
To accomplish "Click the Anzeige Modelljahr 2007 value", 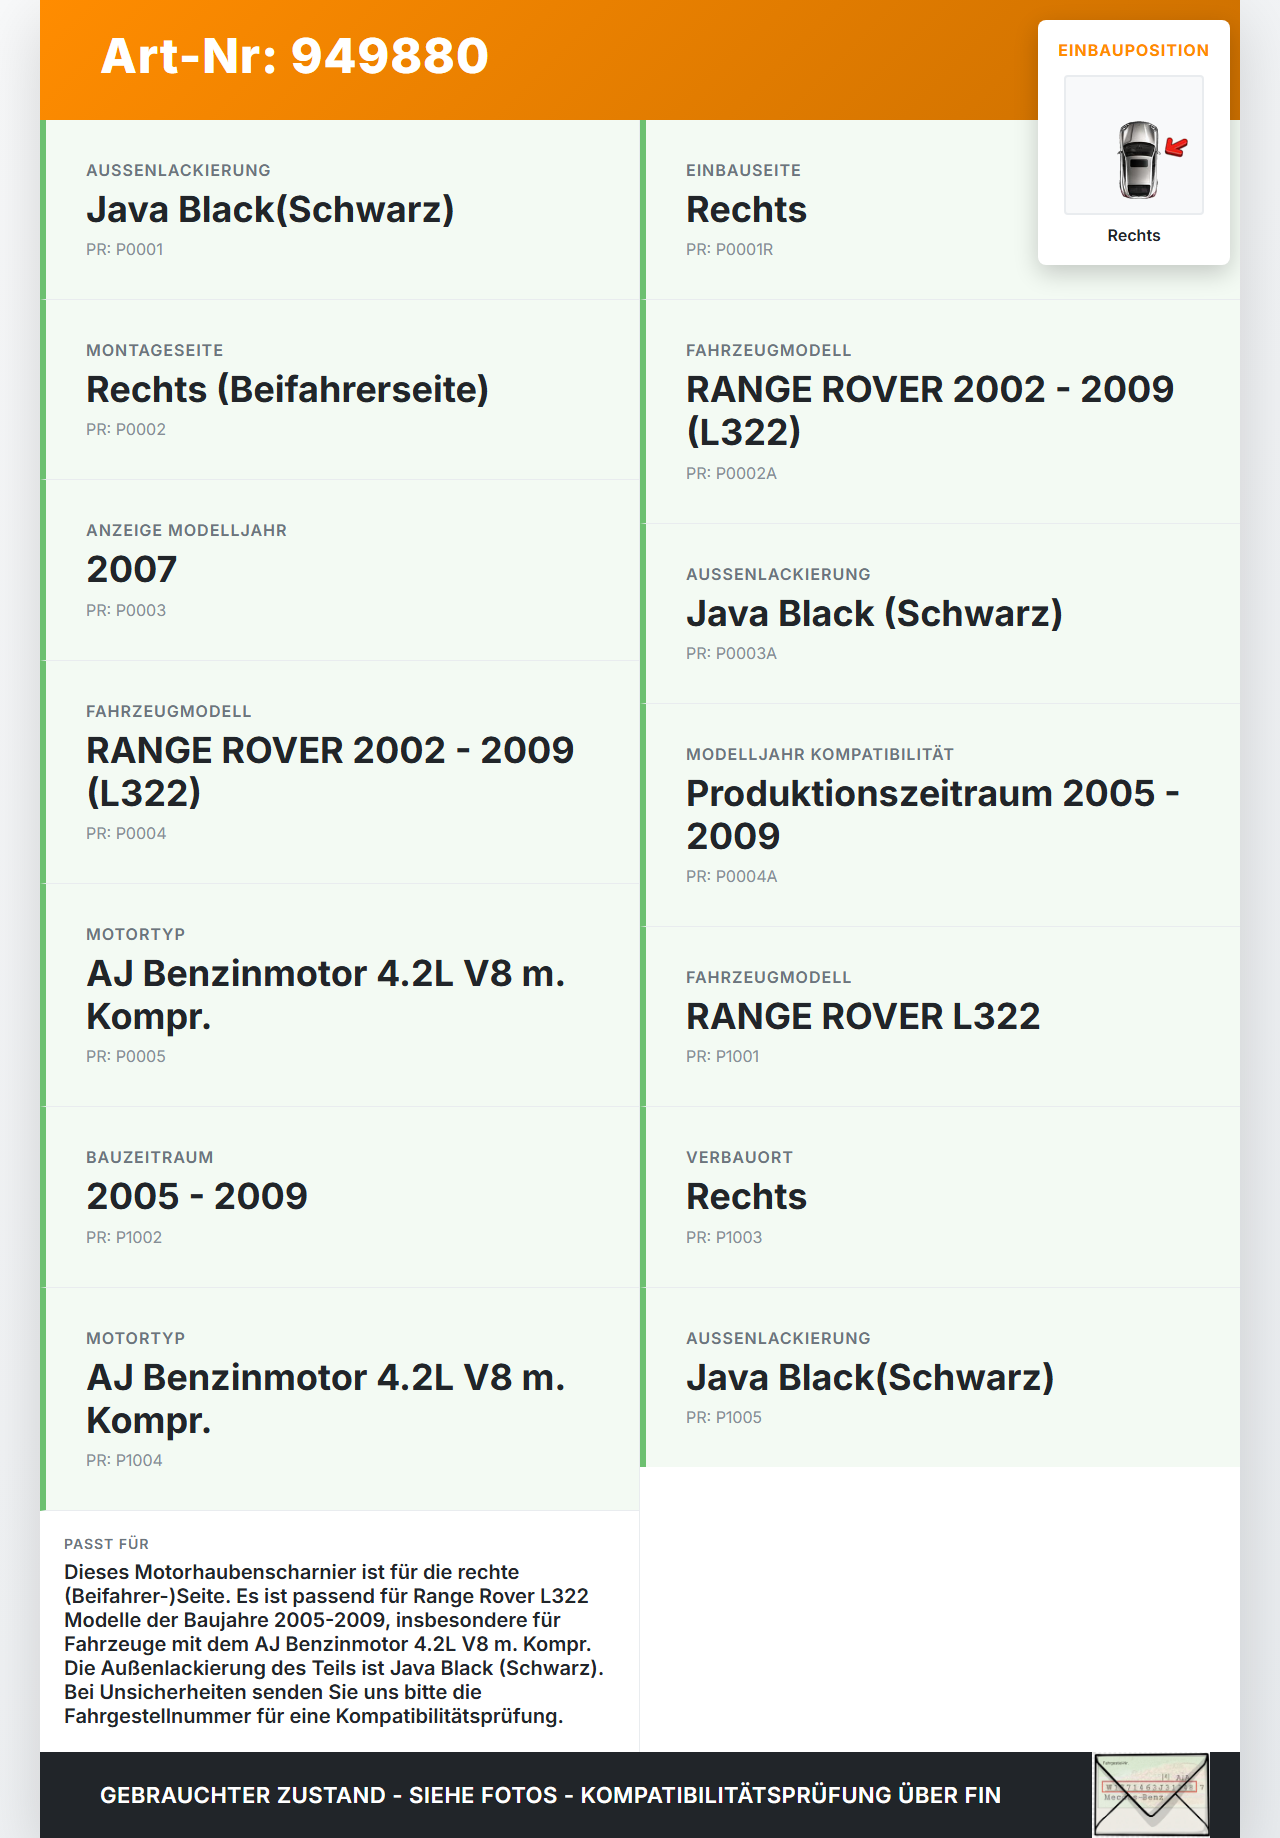I will pyautogui.click(x=132, y=570).
